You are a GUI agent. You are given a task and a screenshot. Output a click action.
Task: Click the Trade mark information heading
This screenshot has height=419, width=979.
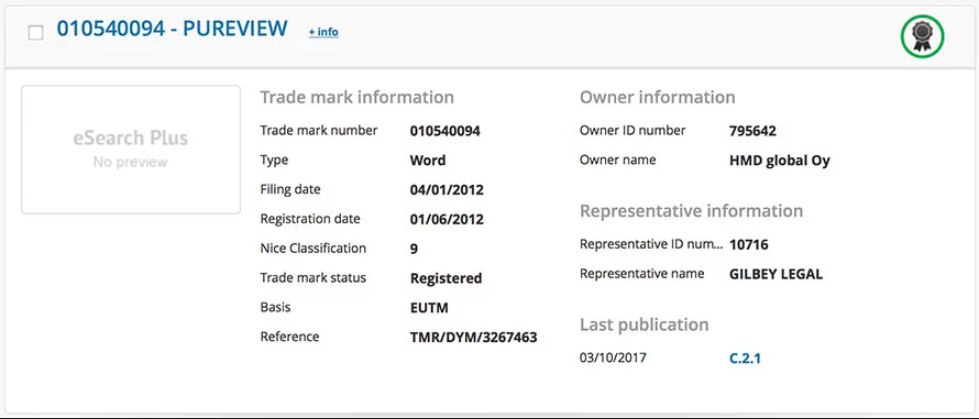357,97
